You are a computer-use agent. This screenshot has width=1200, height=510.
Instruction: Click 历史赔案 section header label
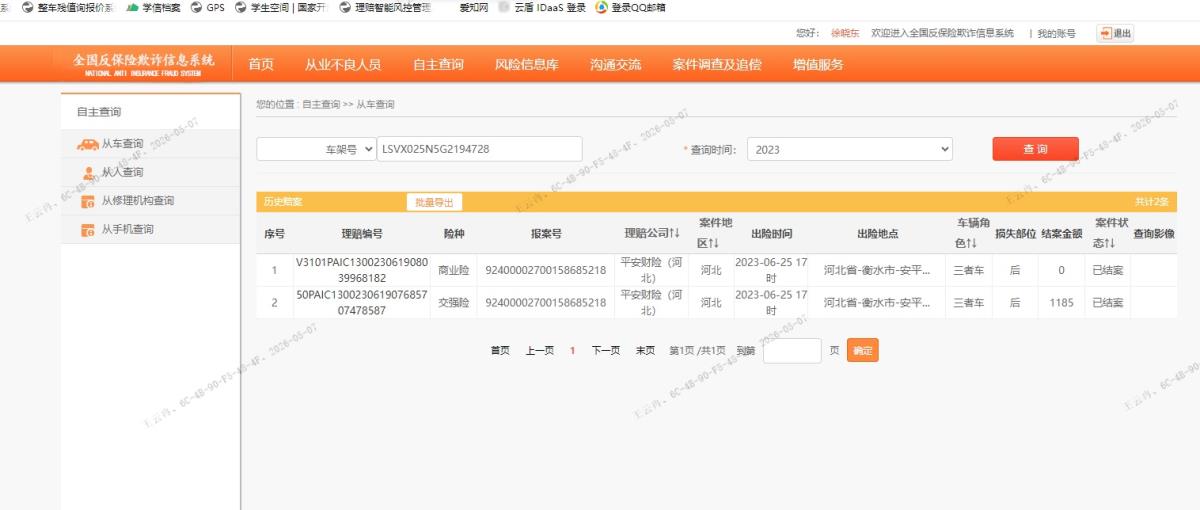point(283,202)
